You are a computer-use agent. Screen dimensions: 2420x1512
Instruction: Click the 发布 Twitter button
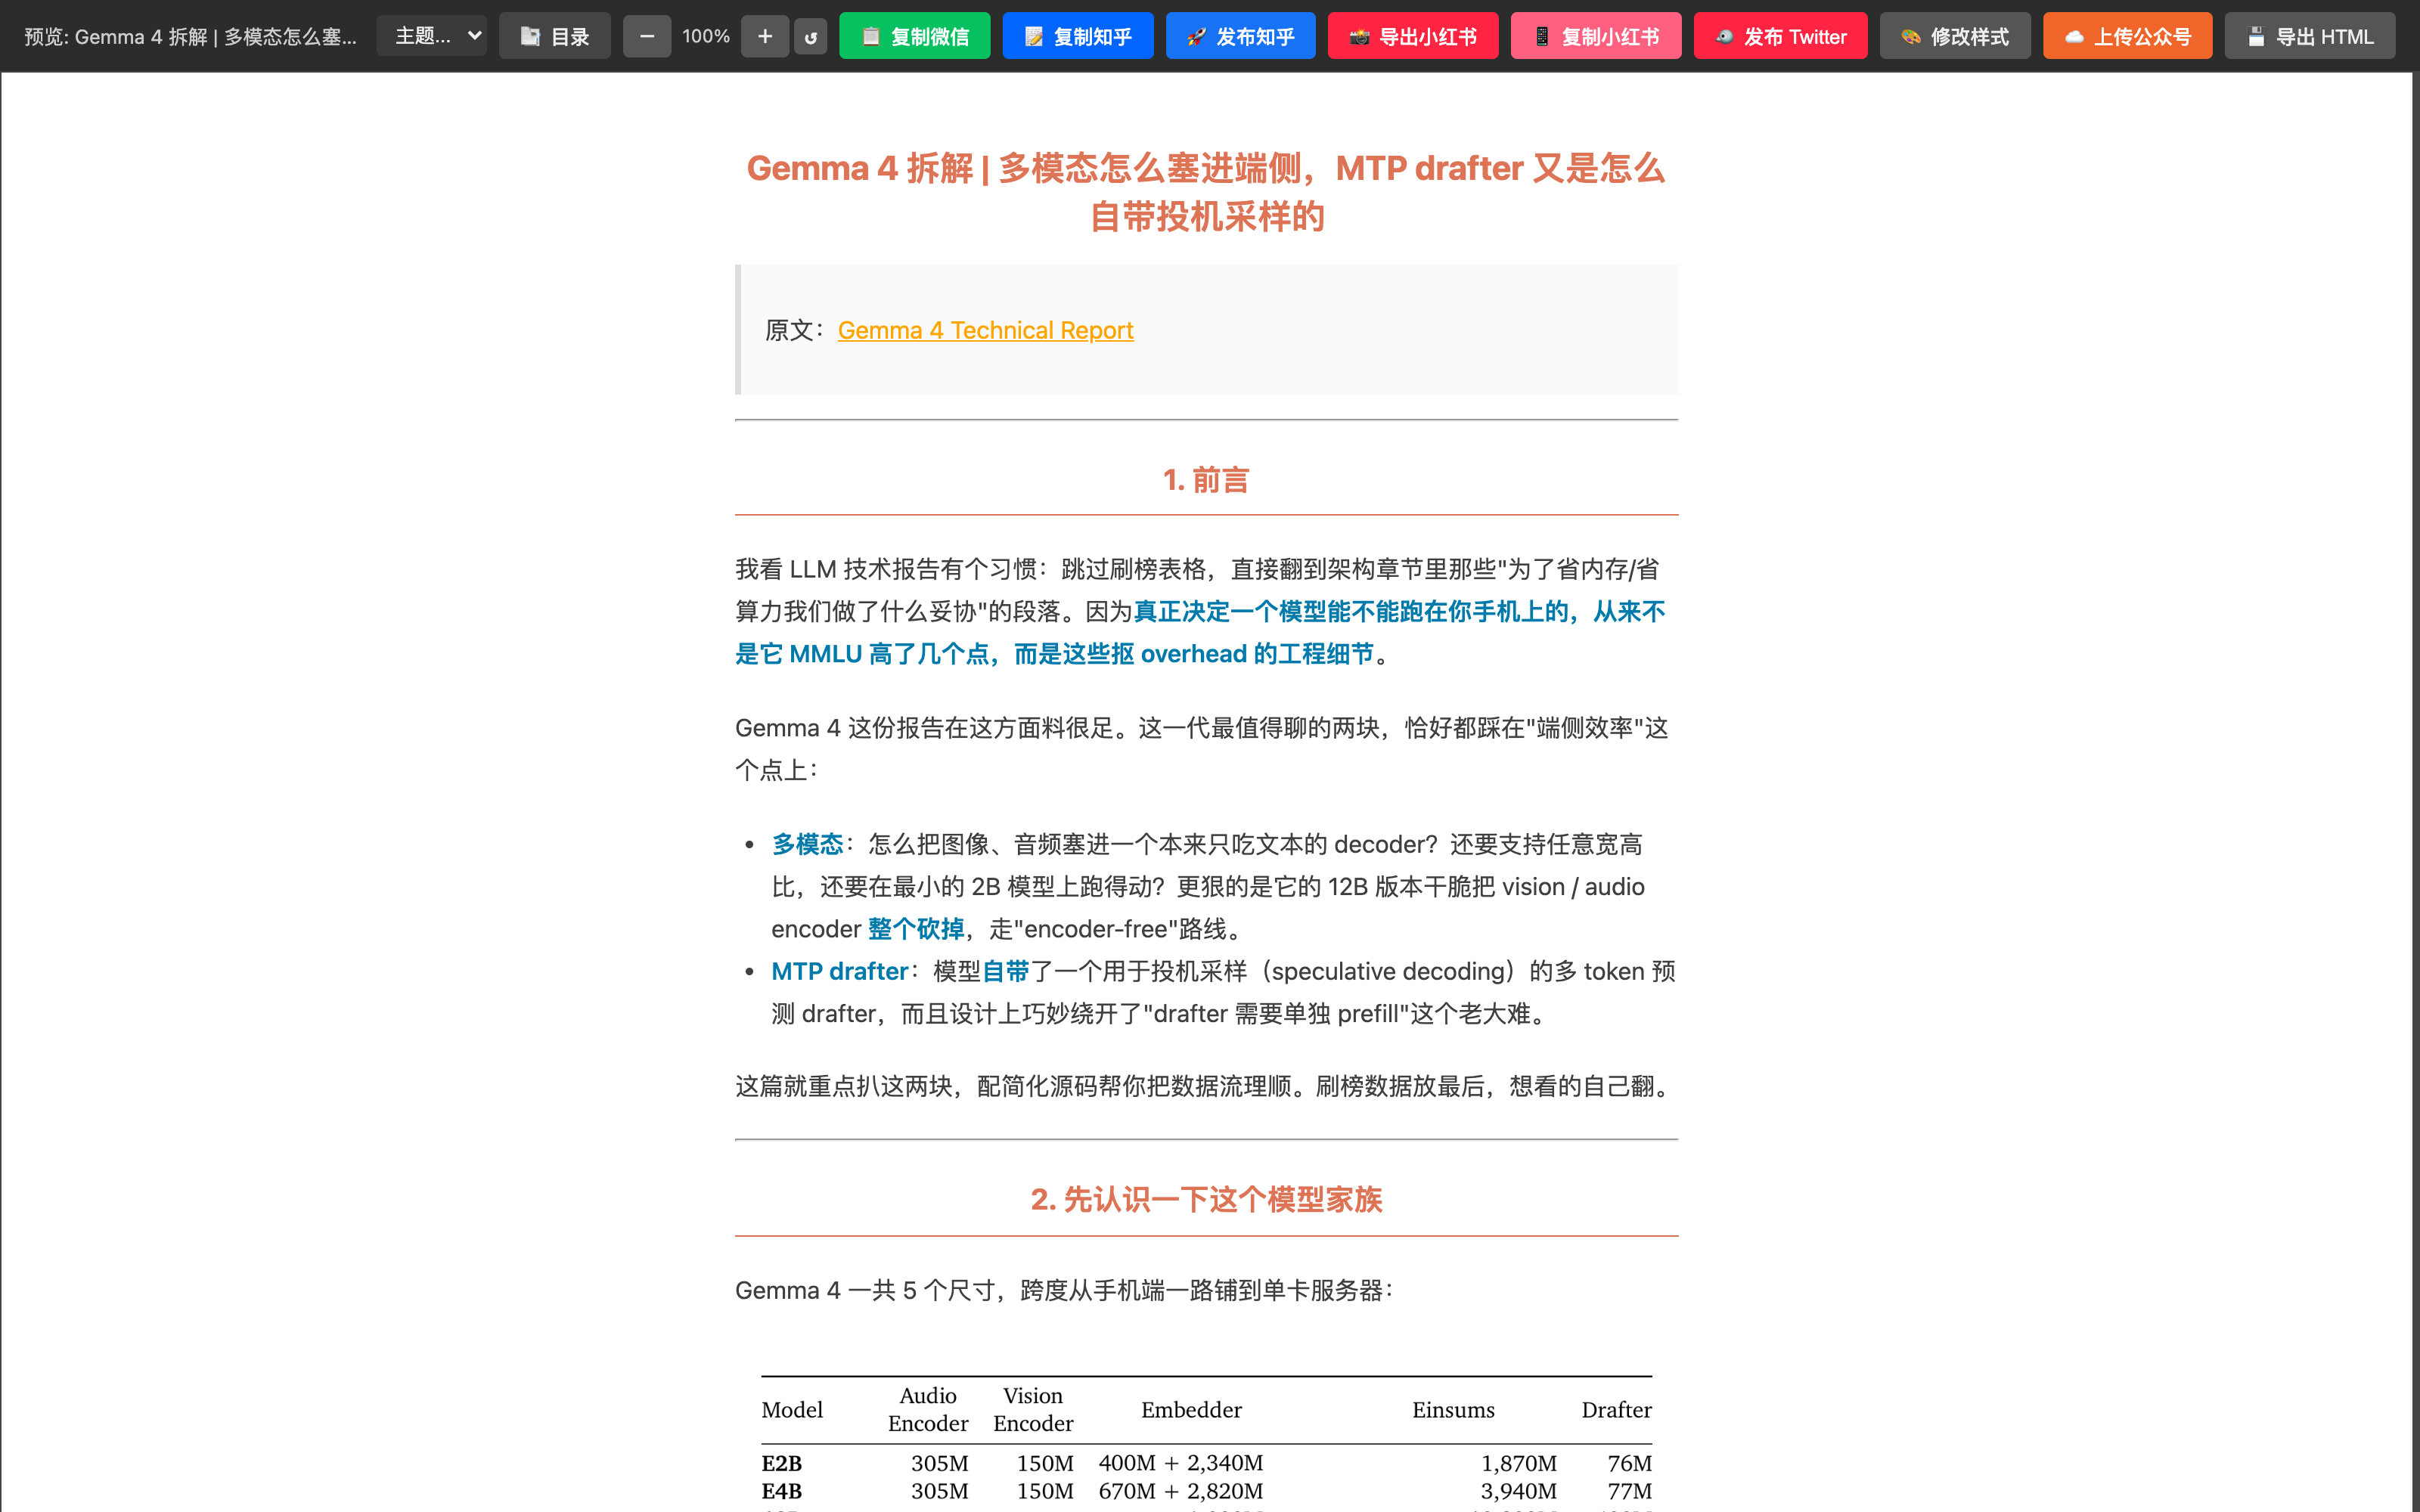pos(1781,36)
